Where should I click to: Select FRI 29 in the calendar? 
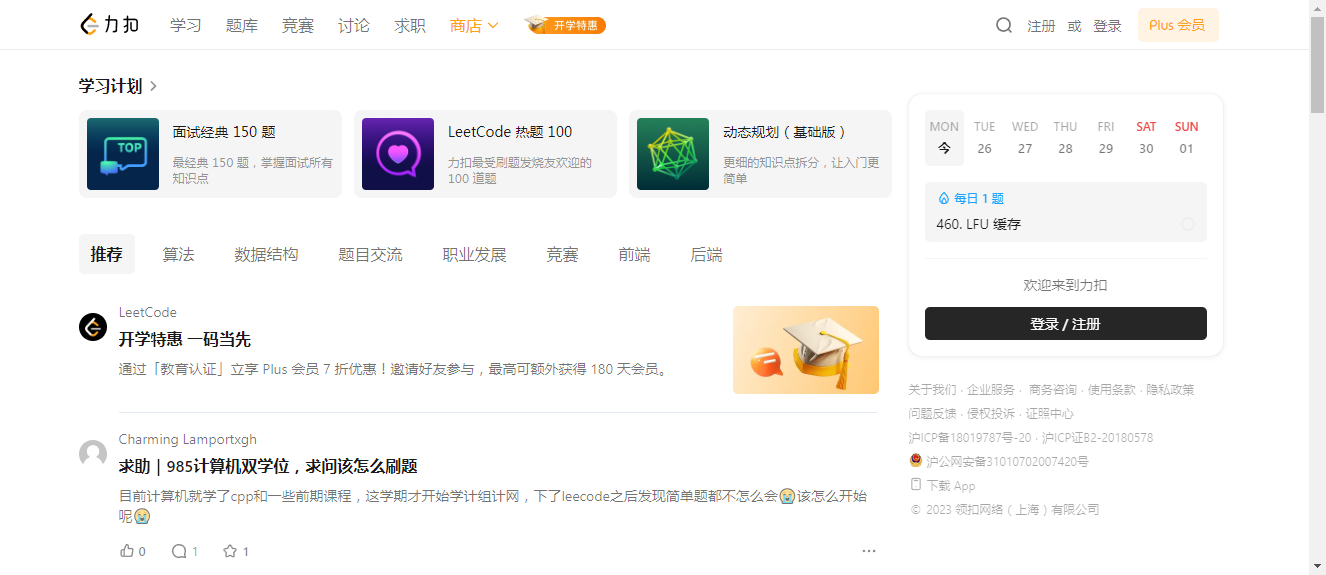[1106, 138]
